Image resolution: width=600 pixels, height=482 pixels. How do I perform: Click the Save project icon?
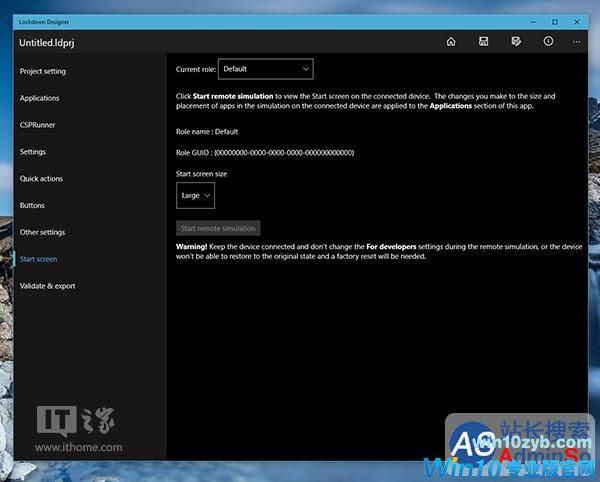483,42
